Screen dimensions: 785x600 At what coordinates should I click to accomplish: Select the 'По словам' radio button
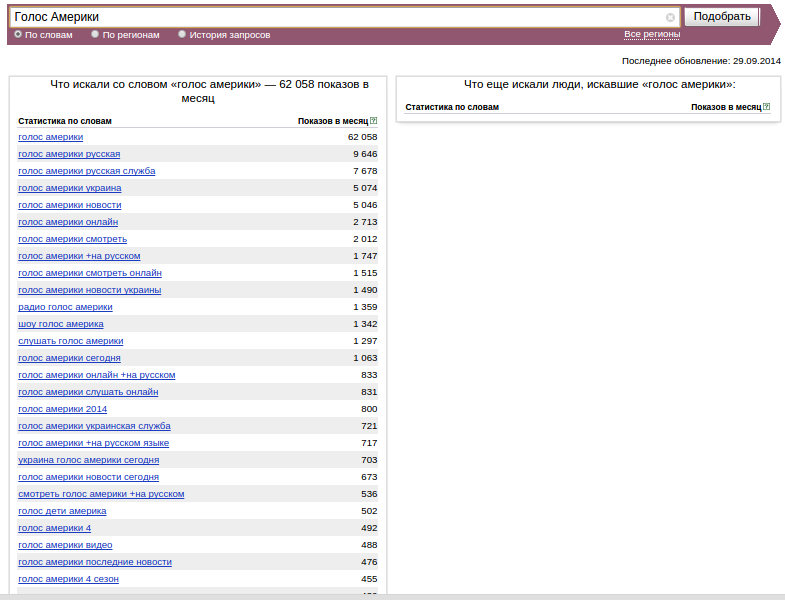pos(18,34)
